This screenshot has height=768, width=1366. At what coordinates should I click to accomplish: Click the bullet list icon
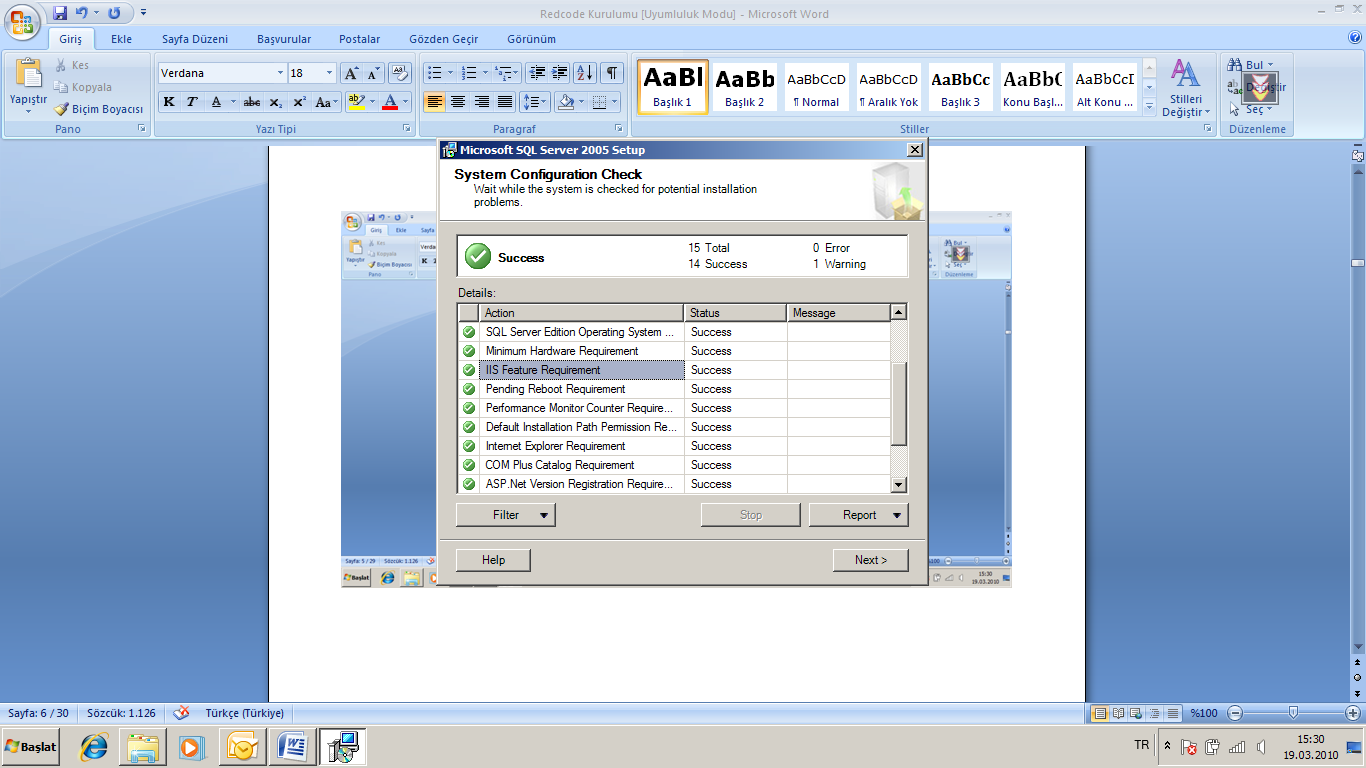click(x=434, y=73)
